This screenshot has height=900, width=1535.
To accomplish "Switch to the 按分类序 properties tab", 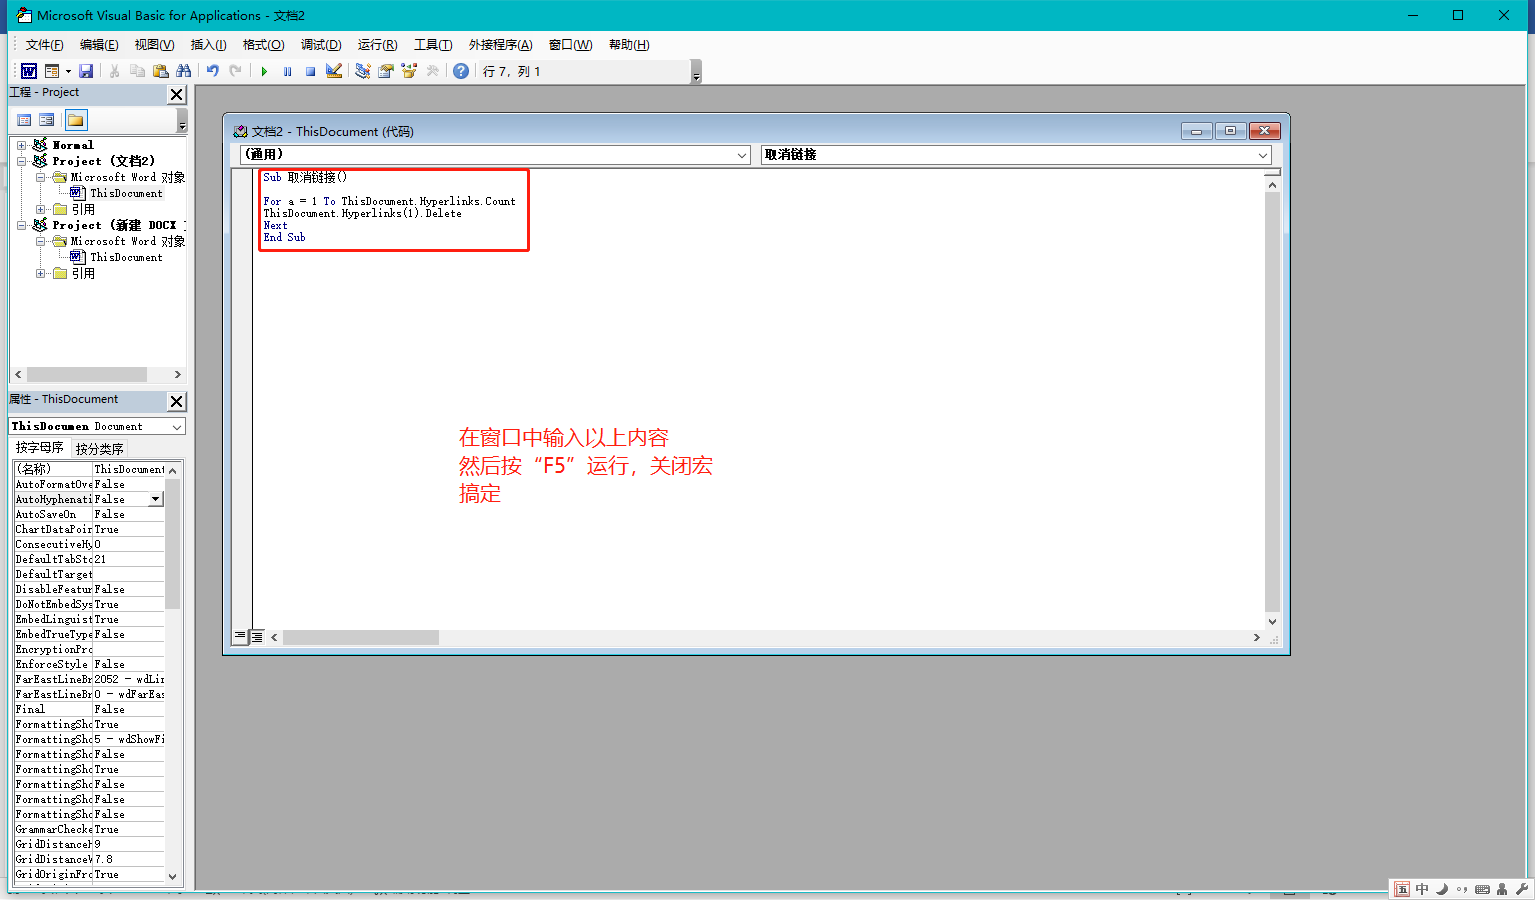I will (x=99, y=448).
